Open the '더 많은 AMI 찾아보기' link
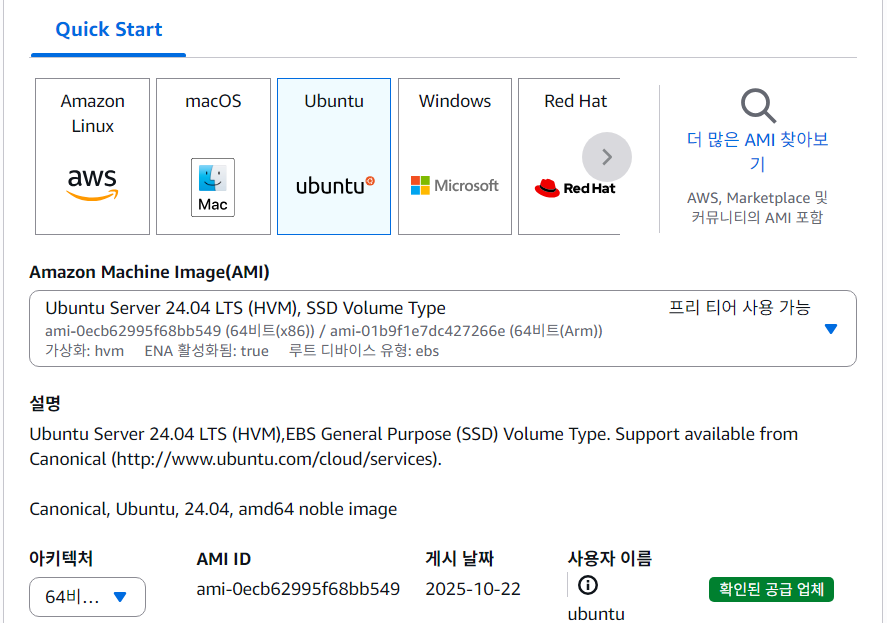The height and width of the screenshot is (623, 887). point(757,151)
